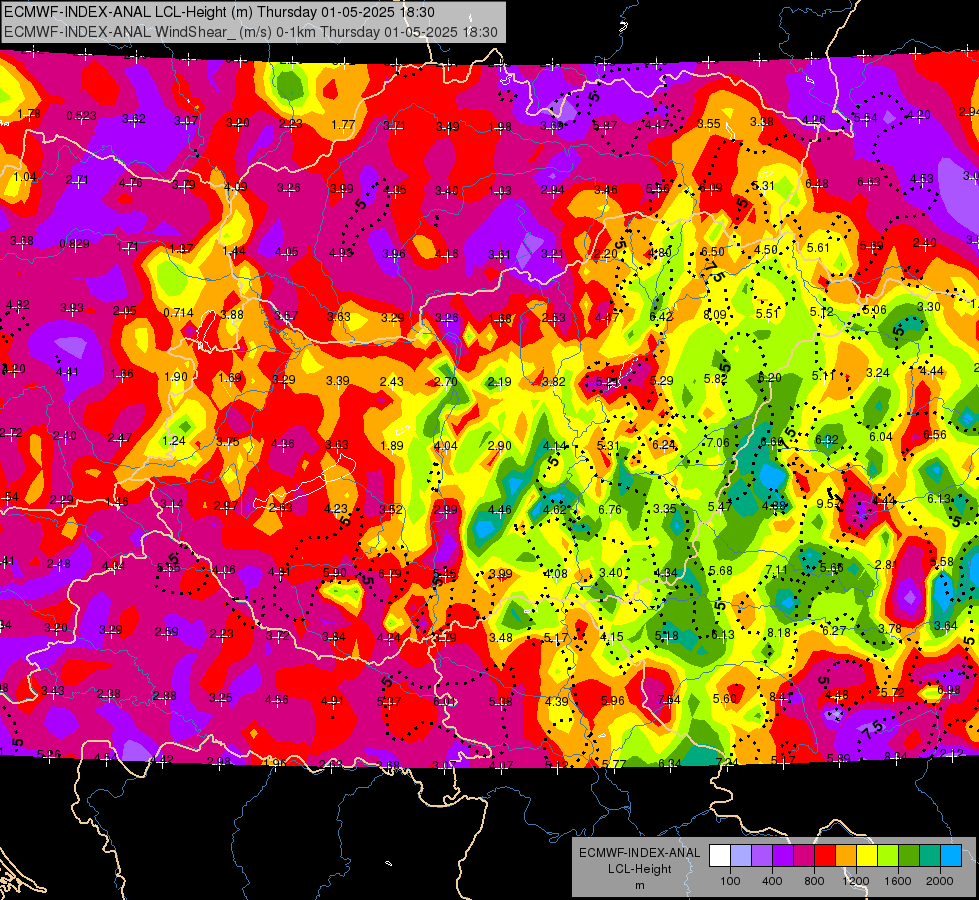Click the wind shear value 6.76

610,509
